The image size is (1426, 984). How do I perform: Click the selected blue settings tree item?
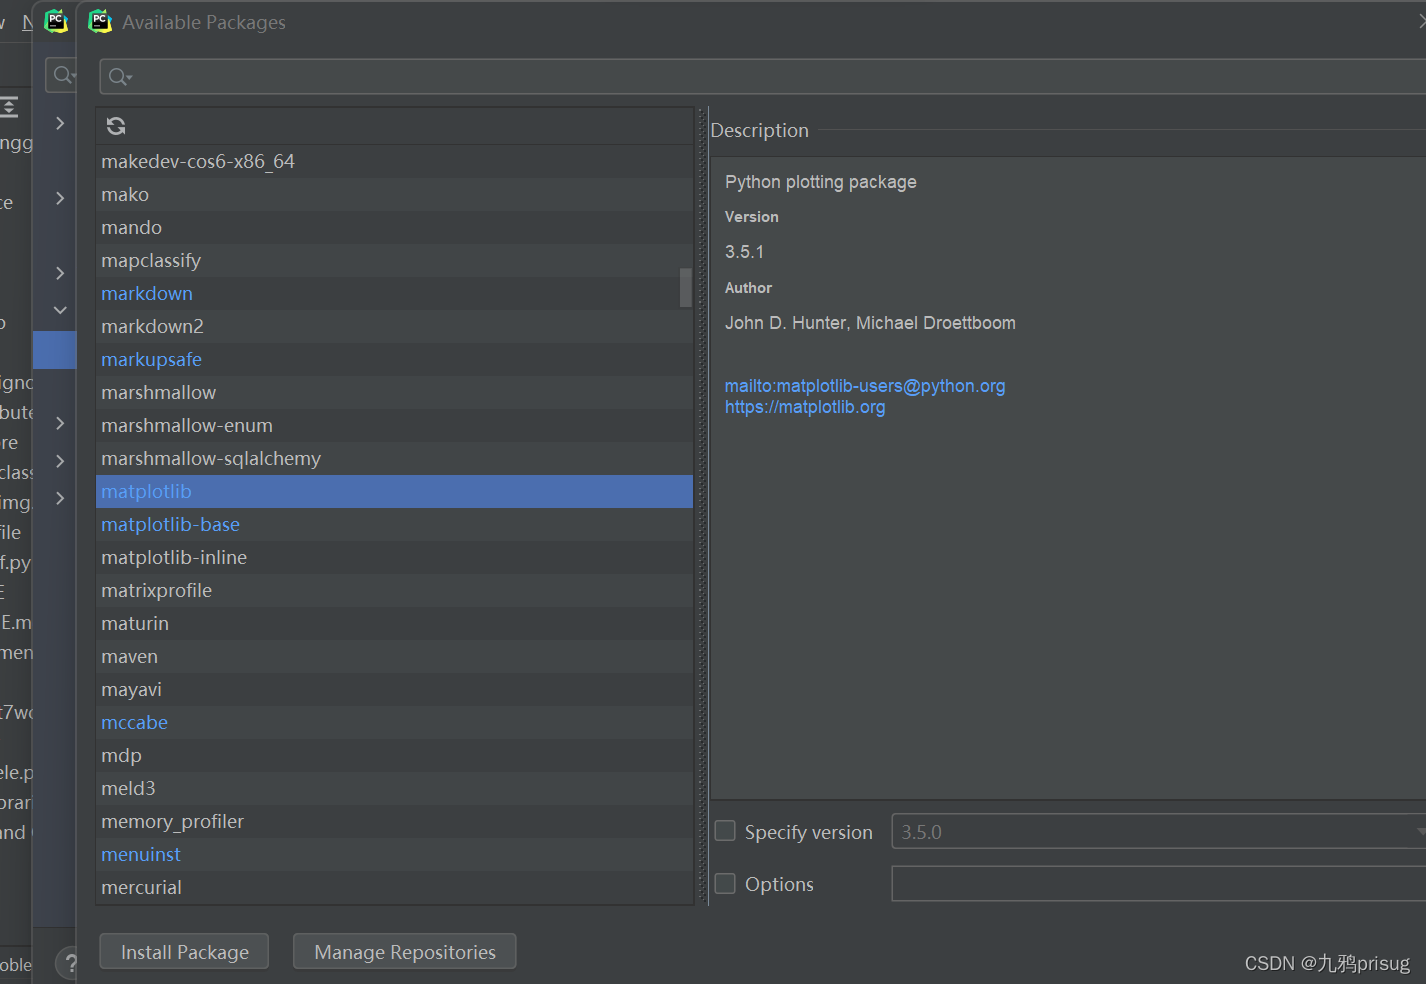click(55, 350)
